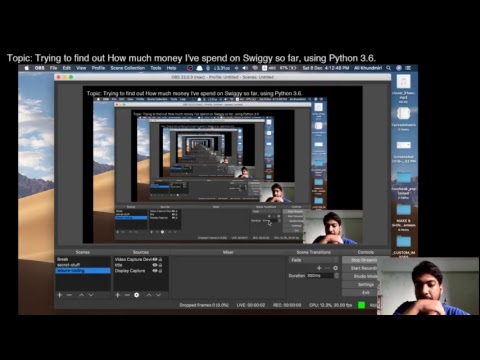The width and height of the screenshot is (480, 360).
Task: Toggle visibility of the Display Capture source
Action: (x=155, y=271)
